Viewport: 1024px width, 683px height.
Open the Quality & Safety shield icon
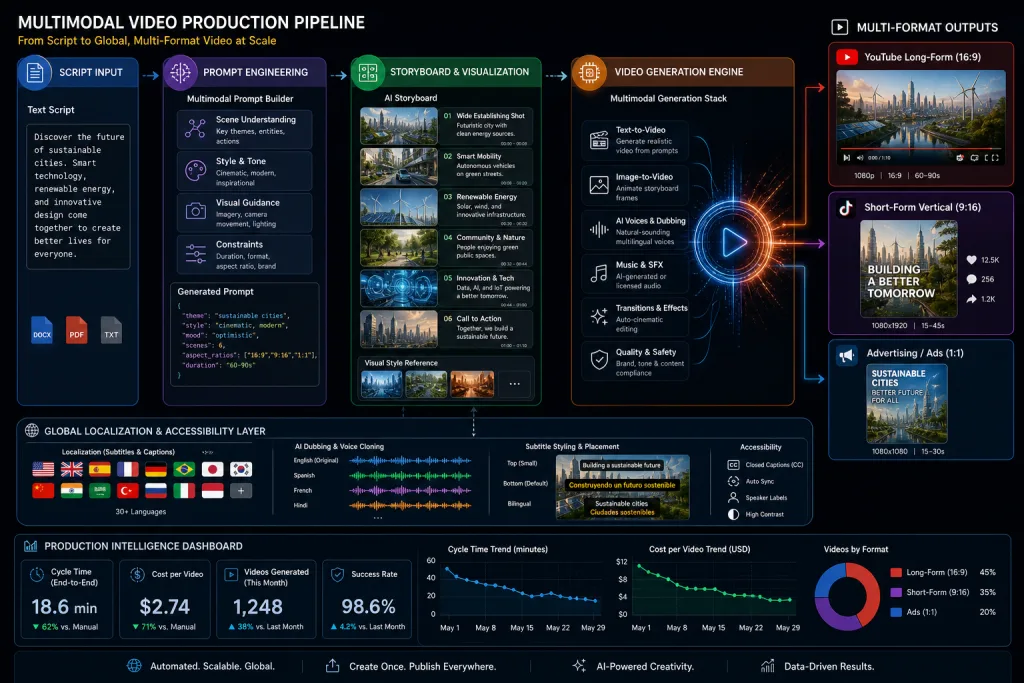[x=599, y=360]
